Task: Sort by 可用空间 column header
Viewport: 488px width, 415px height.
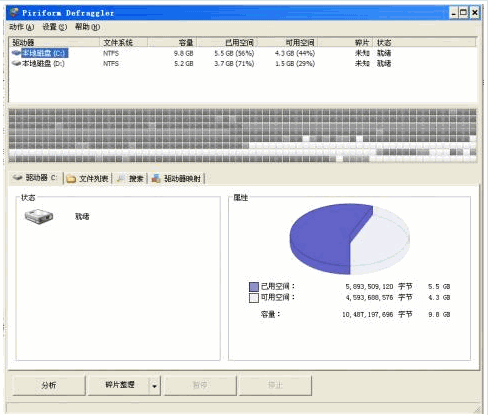Action: [x=287, y=42]
